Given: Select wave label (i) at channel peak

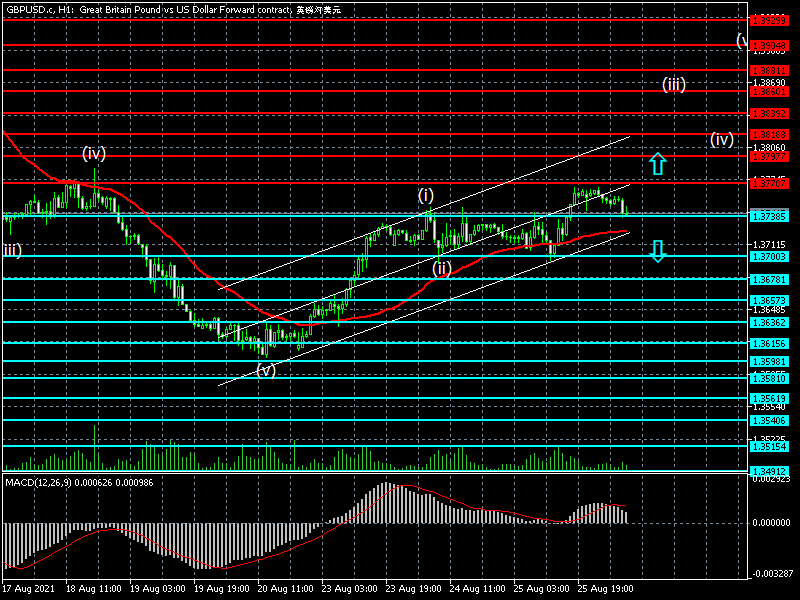Looking at the screenshot, I should coord(426,196).
